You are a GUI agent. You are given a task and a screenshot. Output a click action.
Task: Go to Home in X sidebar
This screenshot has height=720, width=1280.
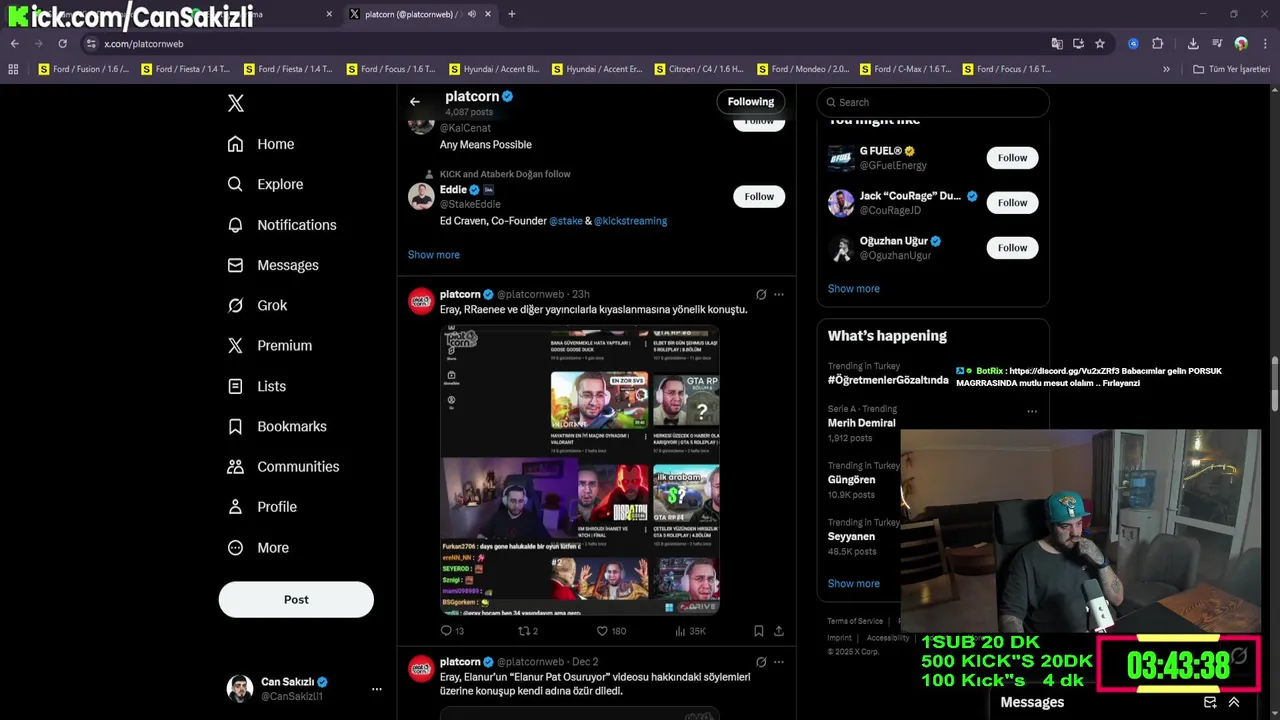point(261,144)
